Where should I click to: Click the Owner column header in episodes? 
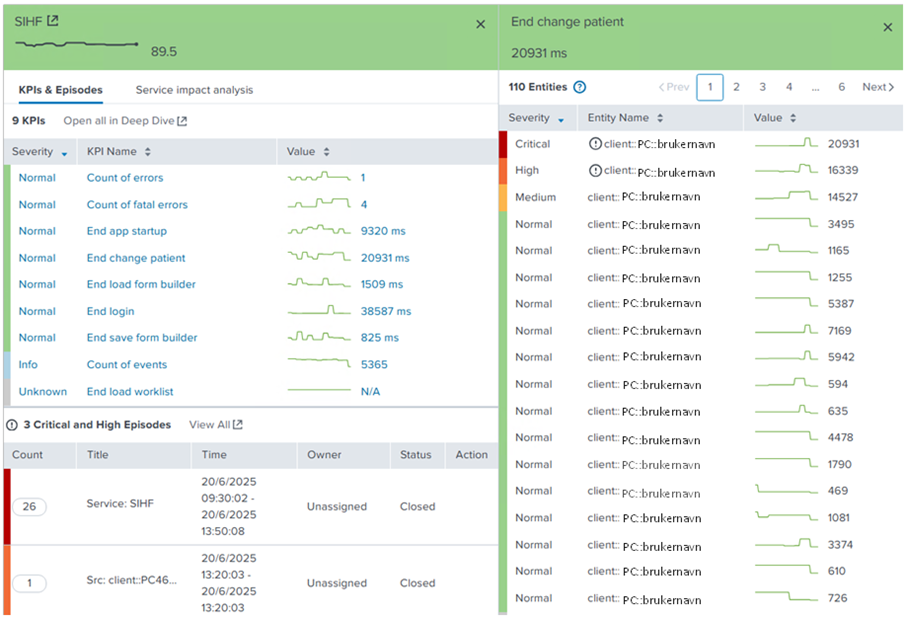point(324,455)
